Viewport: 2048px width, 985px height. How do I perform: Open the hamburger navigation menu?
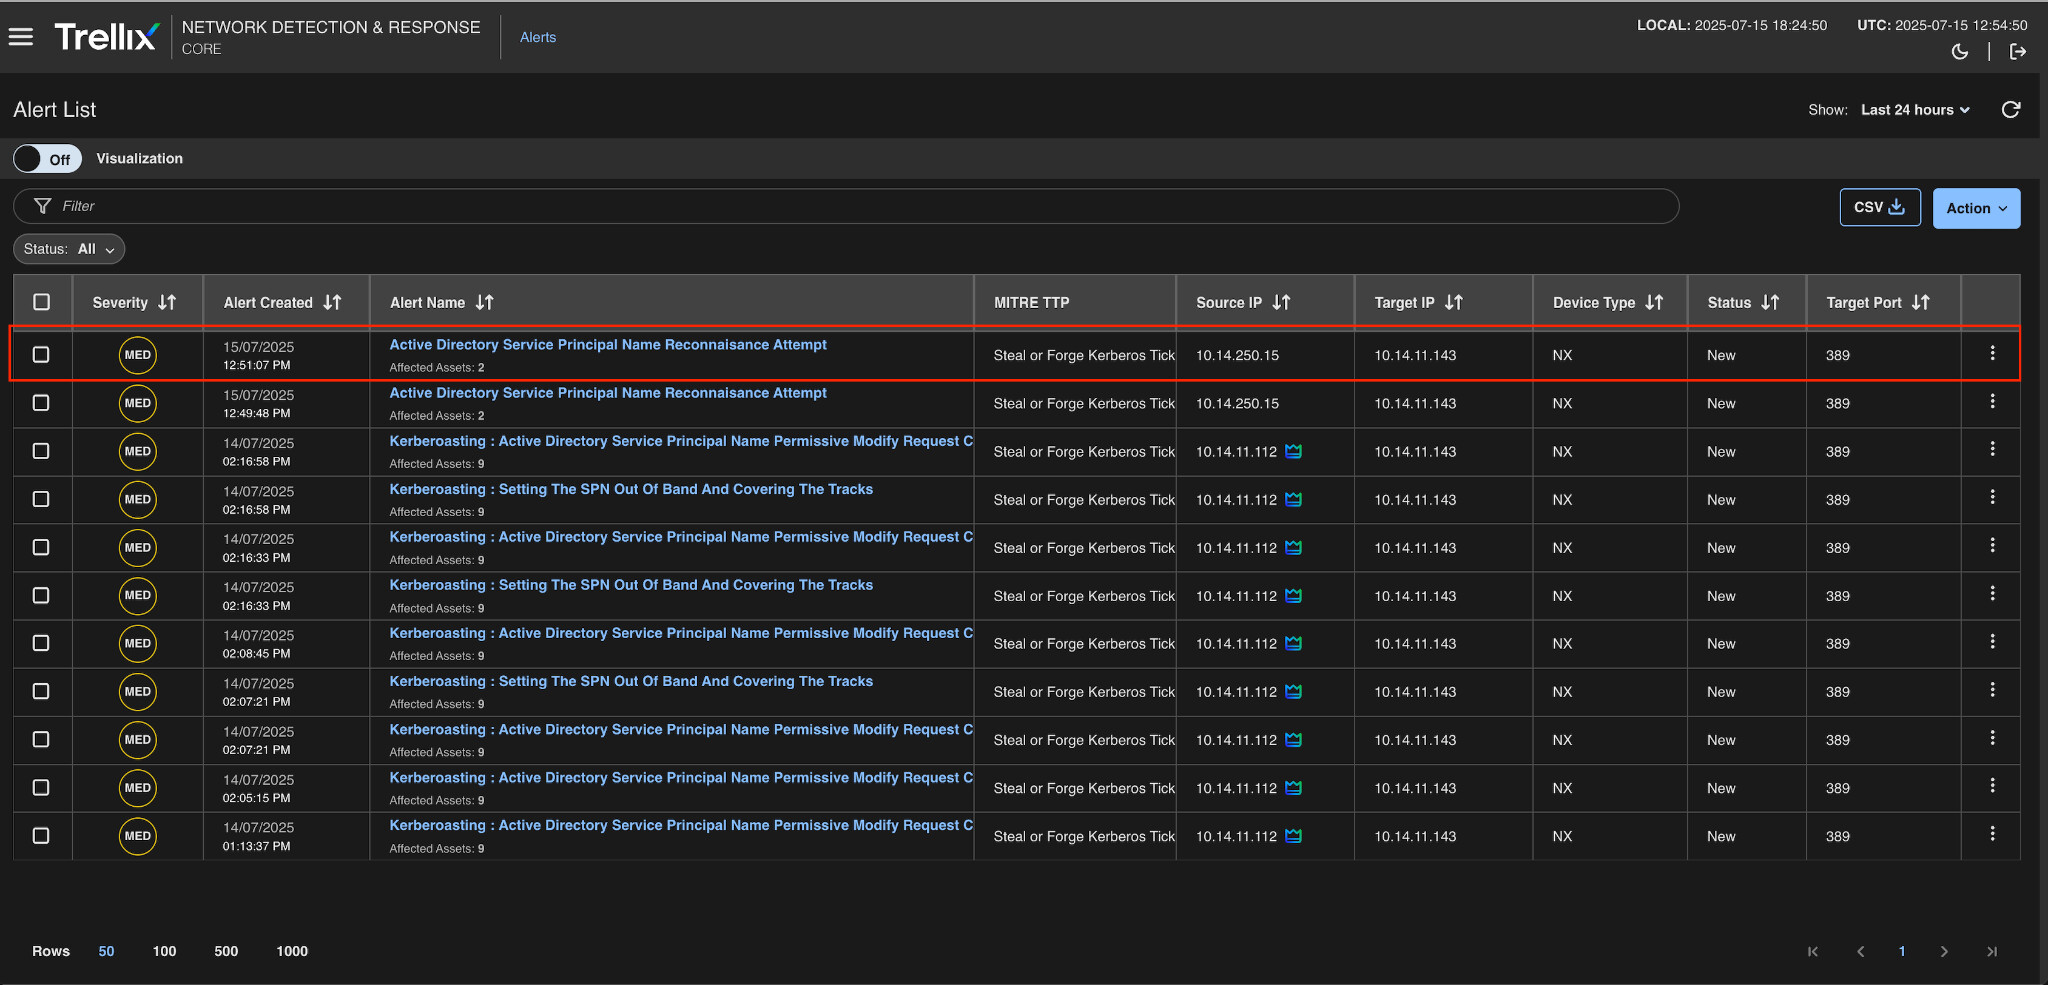[21, 37]
